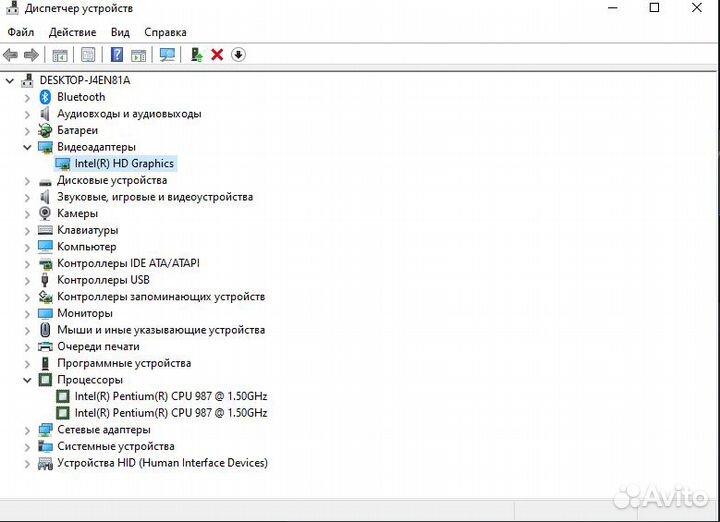Viewport: 720px width, 522px height.
Task: Select the Батареи label
Action: pyautogui.click(x=77, y=130)
